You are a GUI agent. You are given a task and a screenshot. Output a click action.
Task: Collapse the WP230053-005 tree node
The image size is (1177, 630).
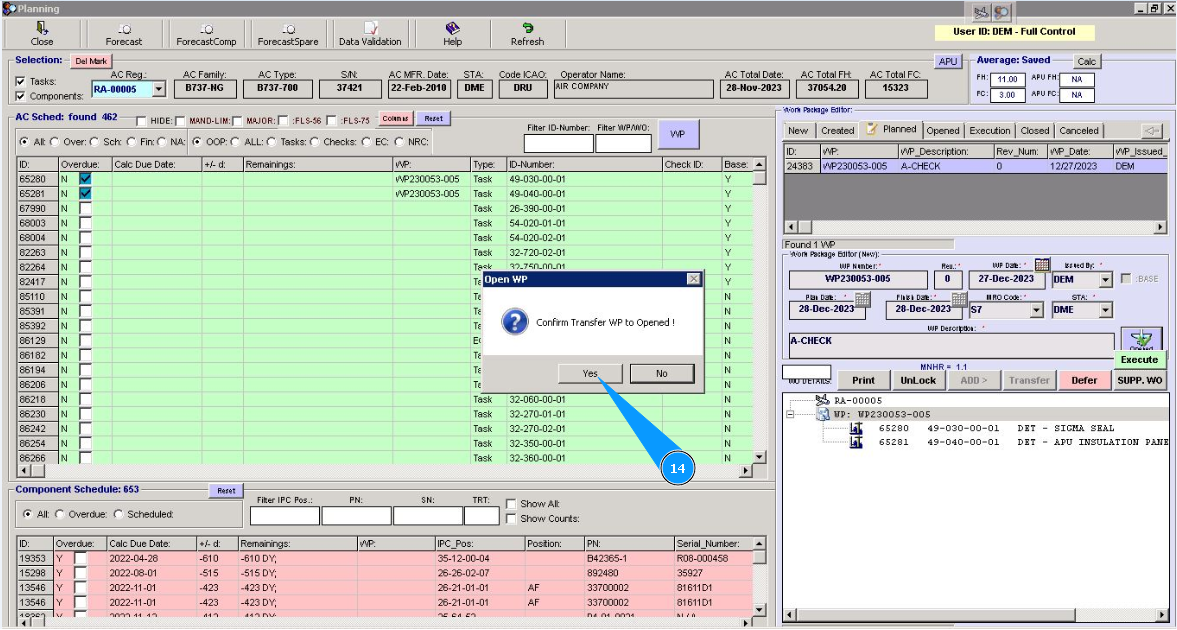tap(791, 414)
